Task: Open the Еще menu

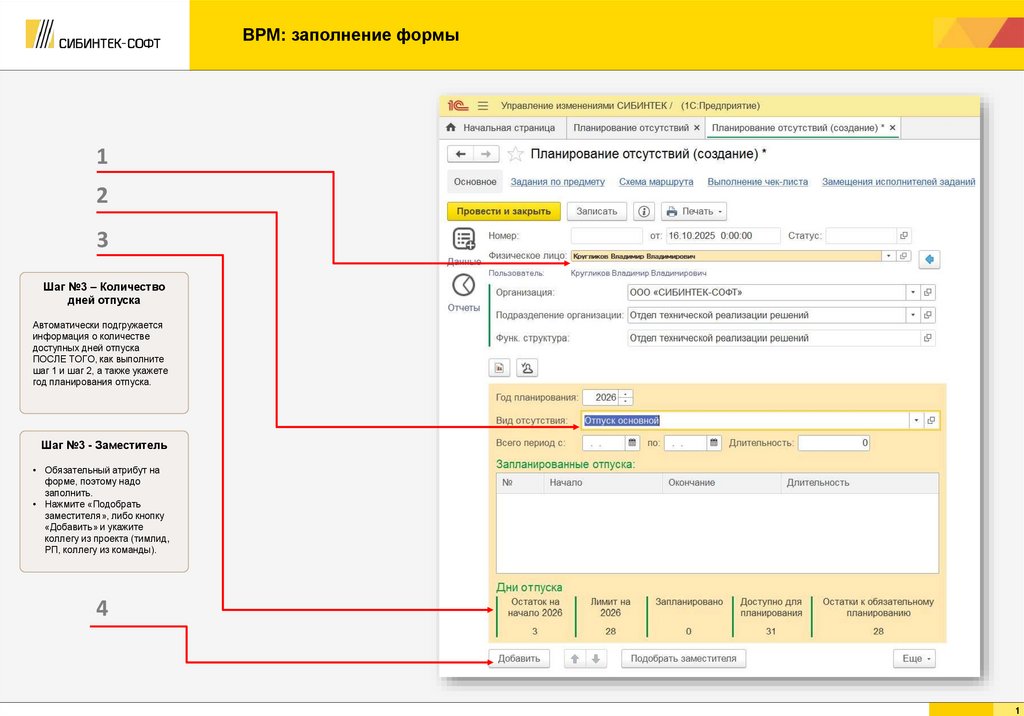Action: tap(914, 658)
